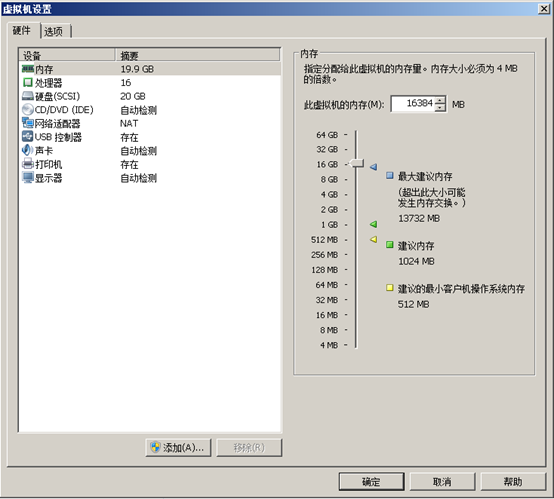Screen dimensions: 554x499
Task: Select the 处理器 processor icon
Action: 28,82
